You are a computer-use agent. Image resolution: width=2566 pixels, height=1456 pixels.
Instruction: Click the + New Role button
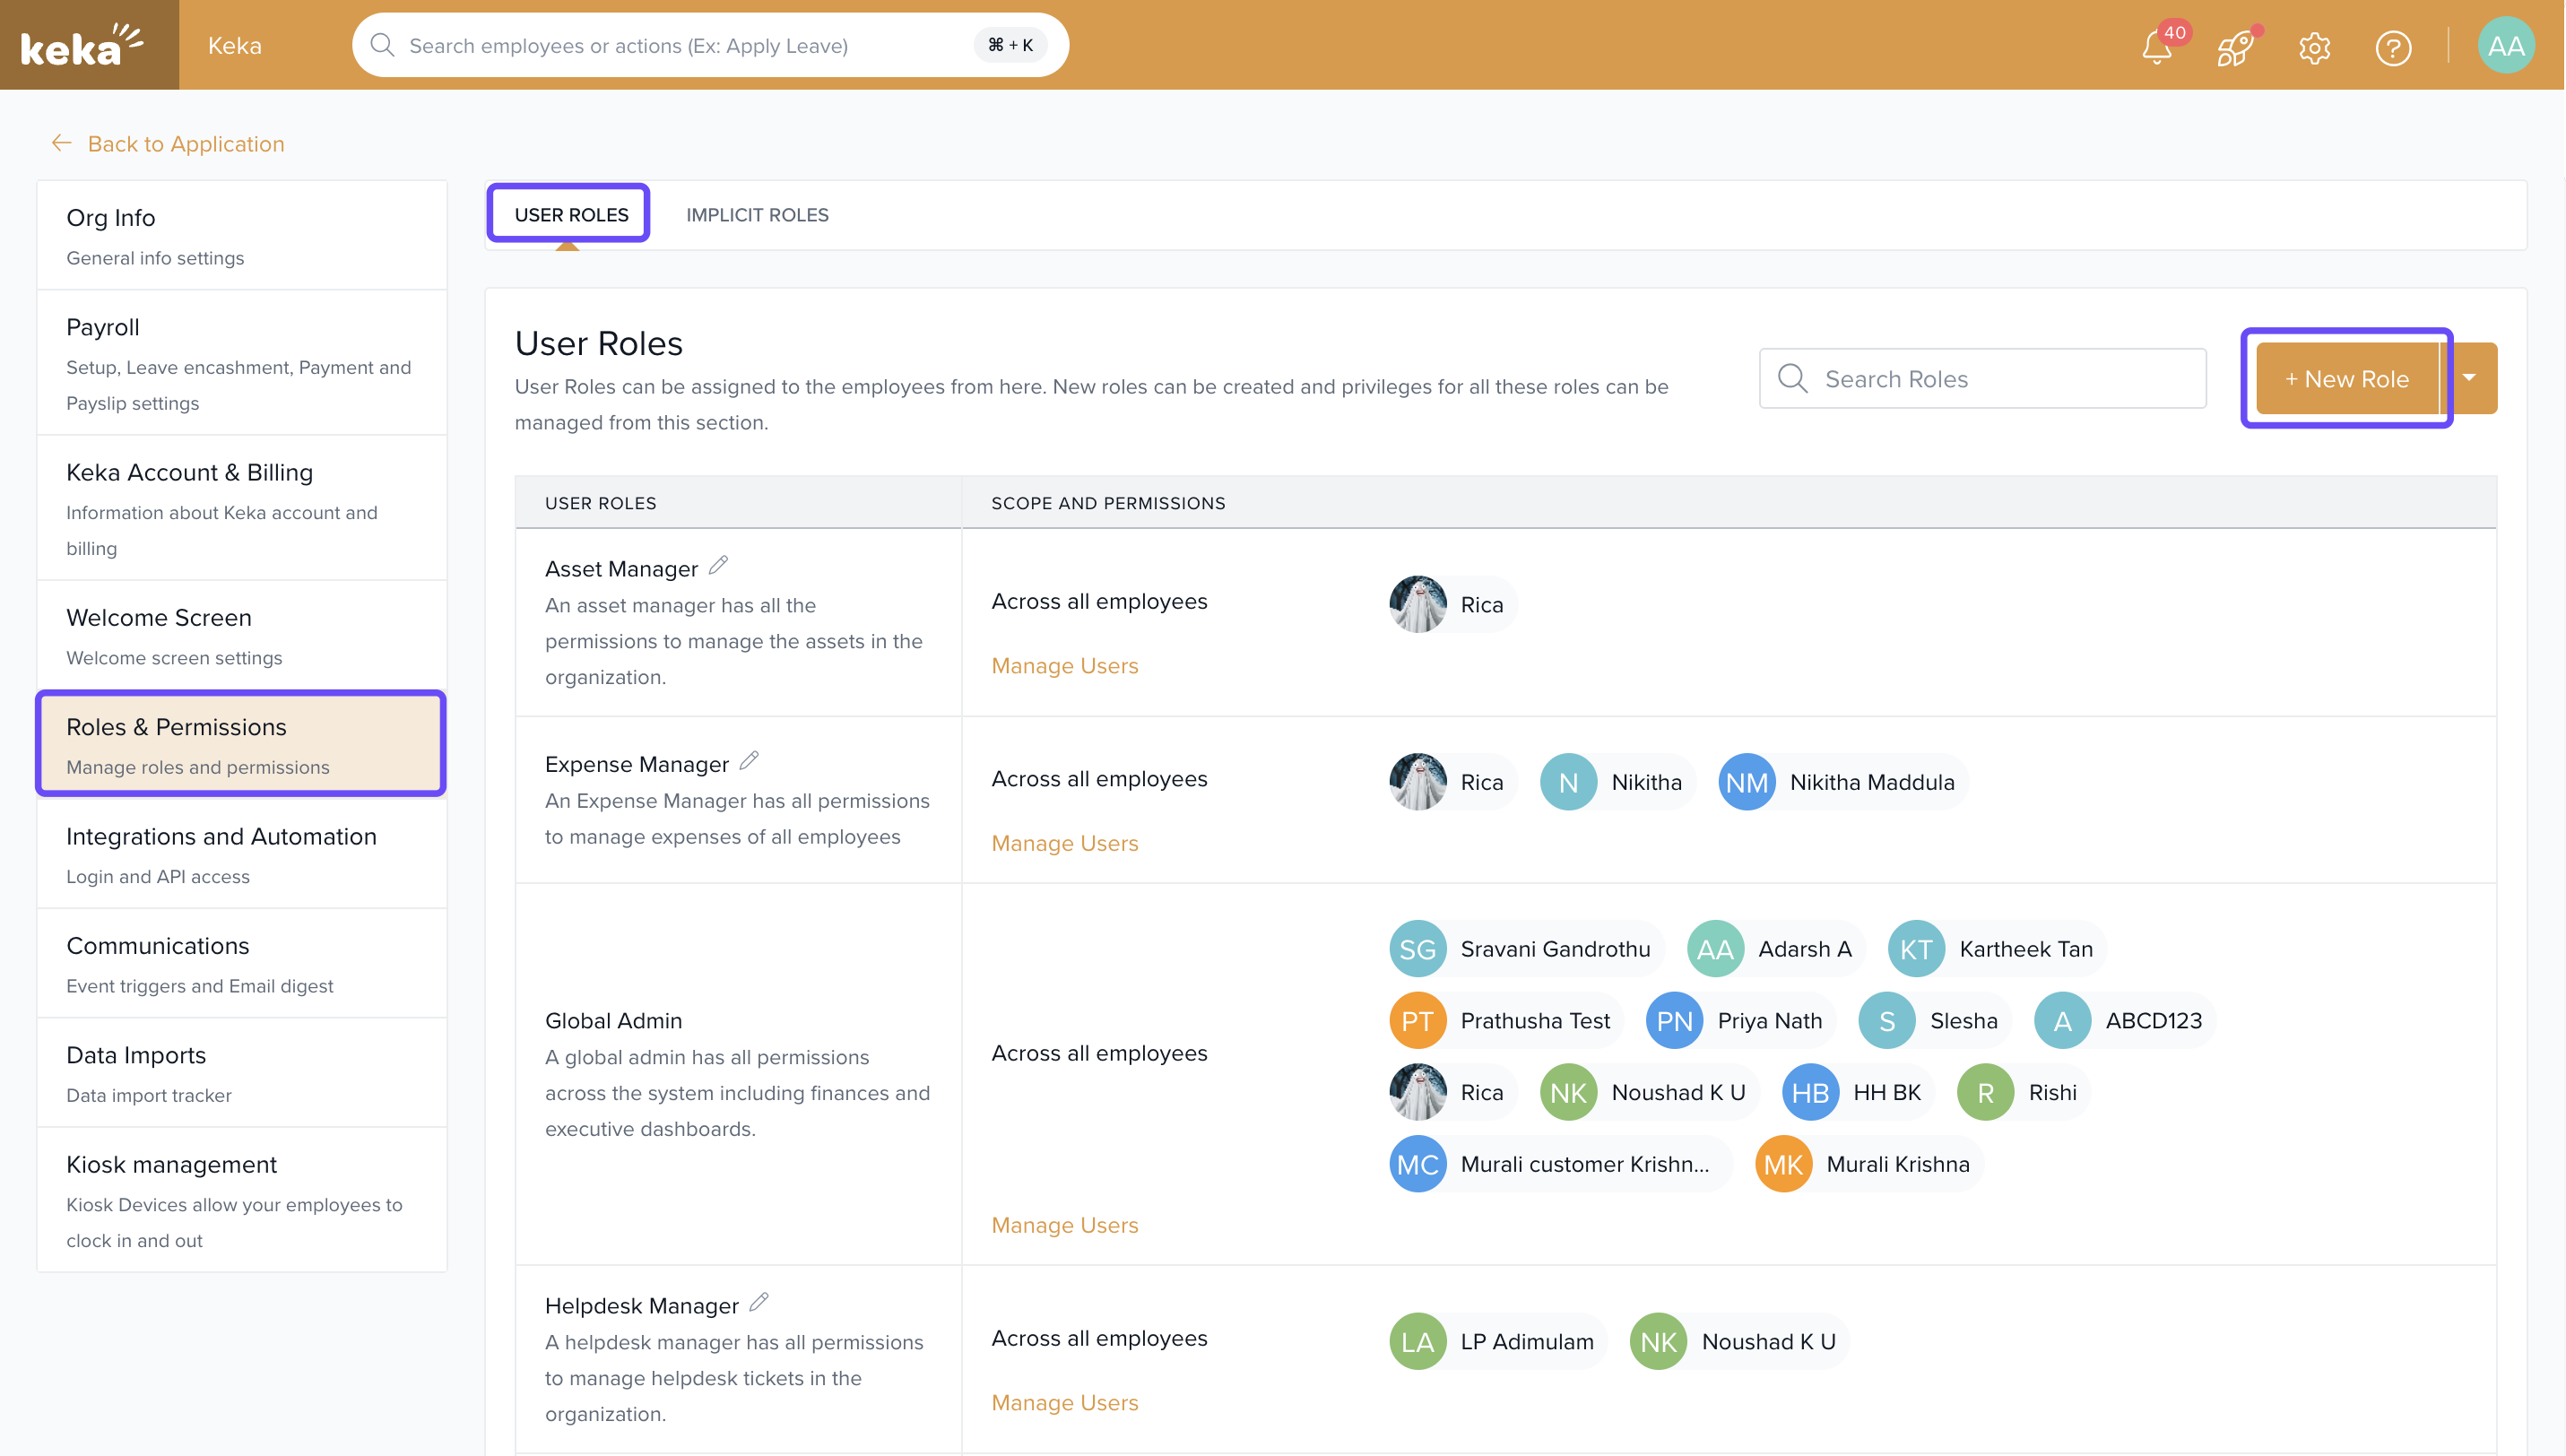pyautogui.click(x=2346, y=379)
